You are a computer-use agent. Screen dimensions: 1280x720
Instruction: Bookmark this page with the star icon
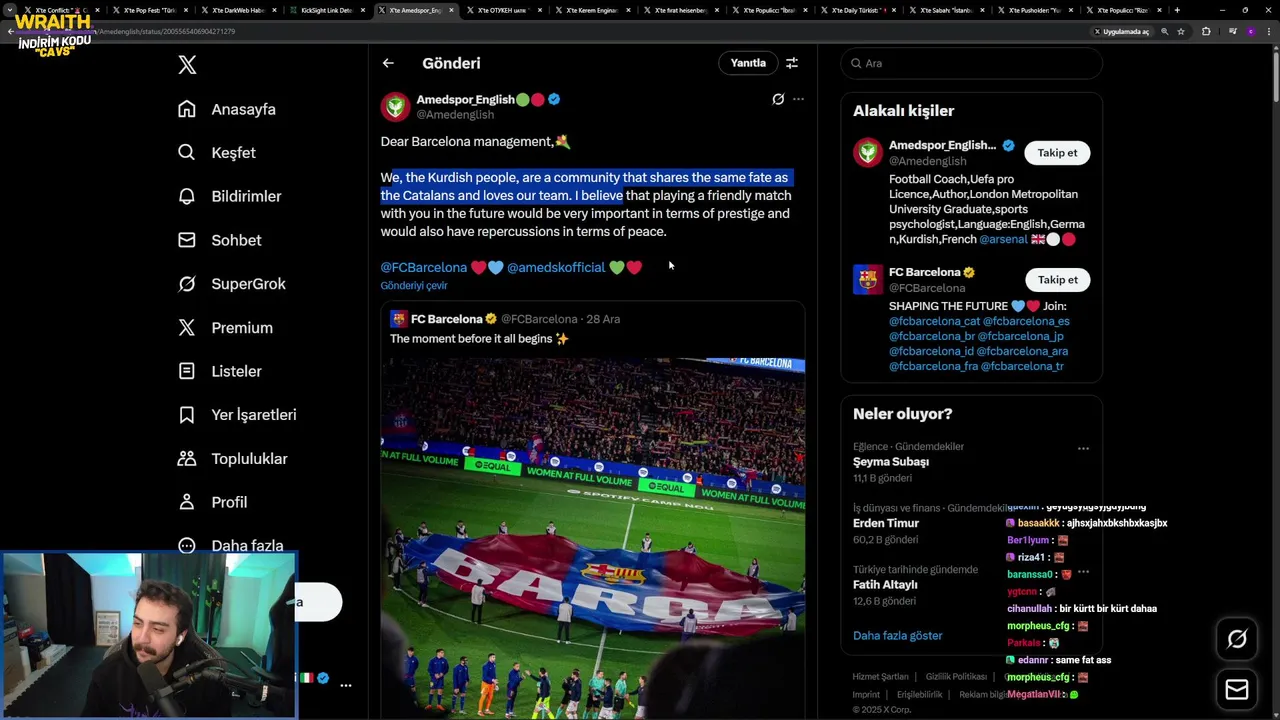pos(1181,31)
